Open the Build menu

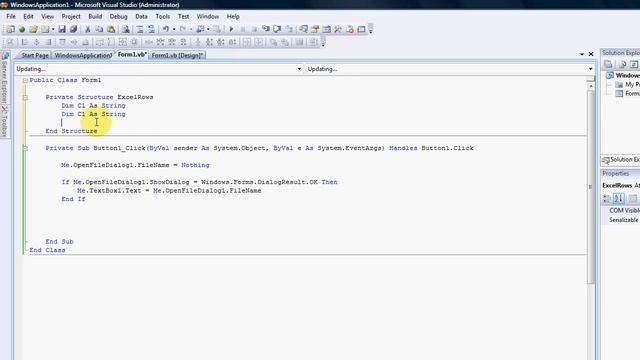point(95,16)
